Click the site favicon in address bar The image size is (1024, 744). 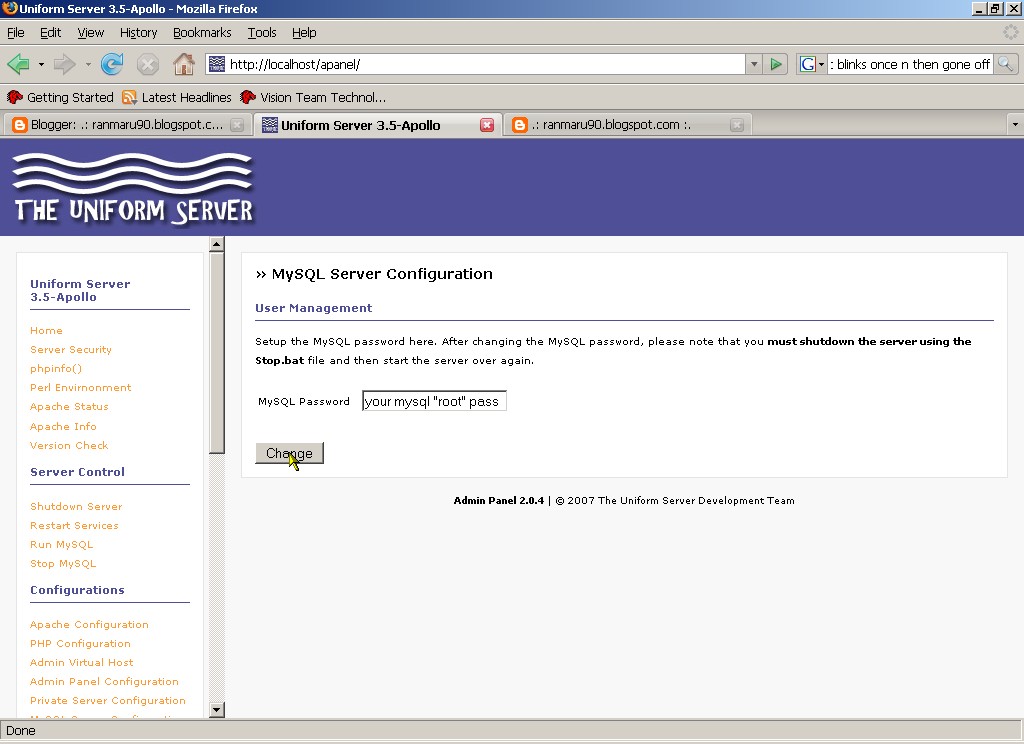[x=217, y=64]
